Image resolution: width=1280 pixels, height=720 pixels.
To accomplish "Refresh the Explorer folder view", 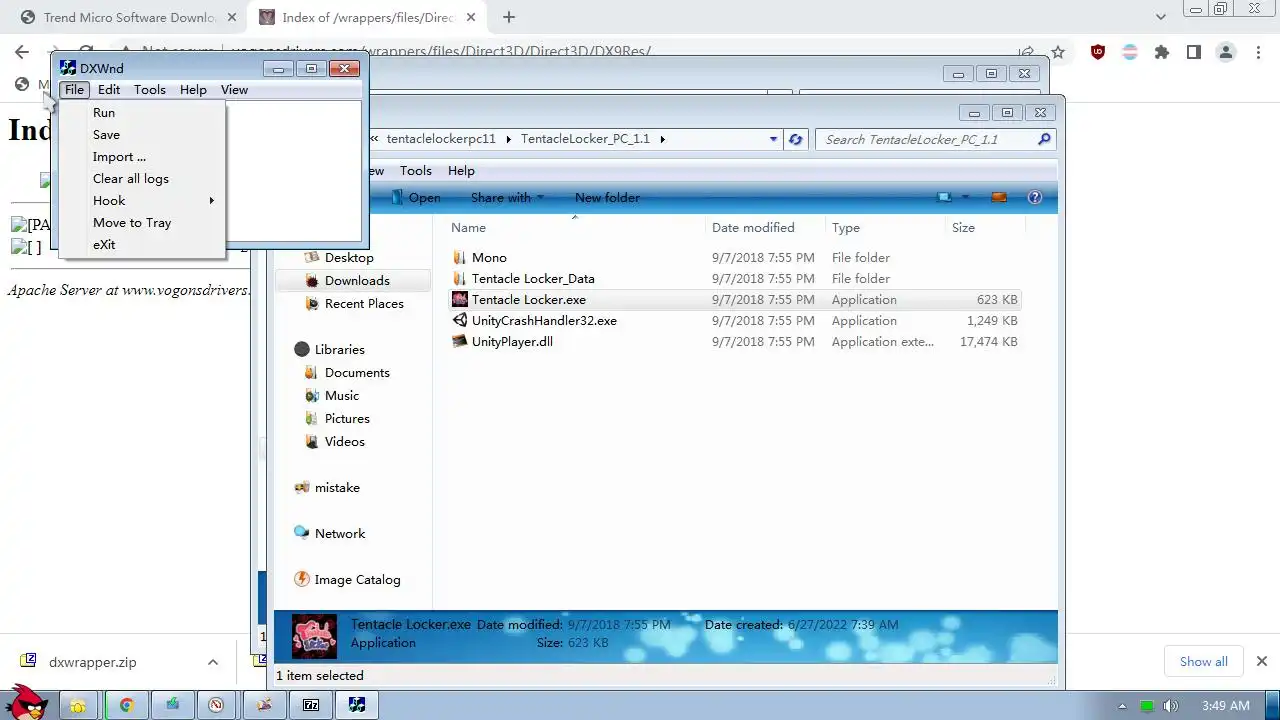I will click(796, 140).
